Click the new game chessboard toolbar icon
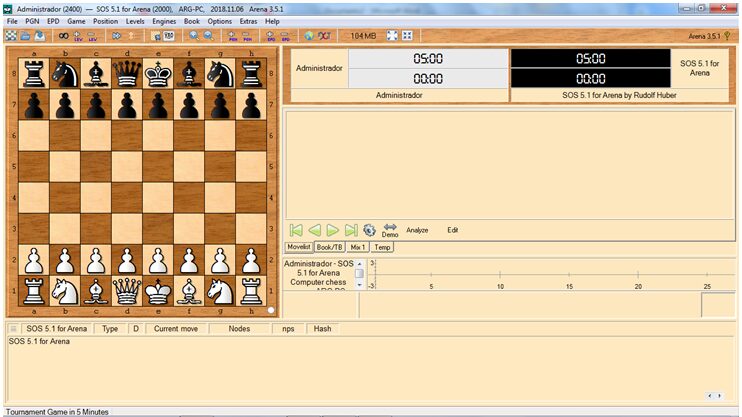The image size is (742, 417). click(11, 35)
